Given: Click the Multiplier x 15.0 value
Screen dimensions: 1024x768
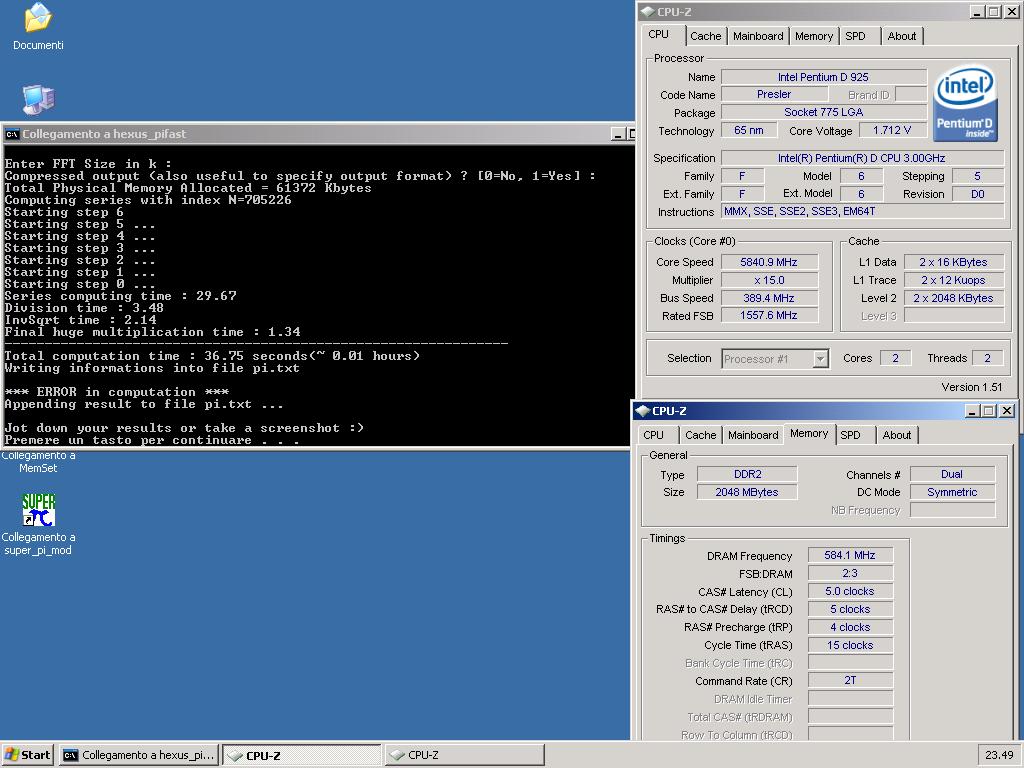Looking at the screenshot, I should tap(769, 280).
